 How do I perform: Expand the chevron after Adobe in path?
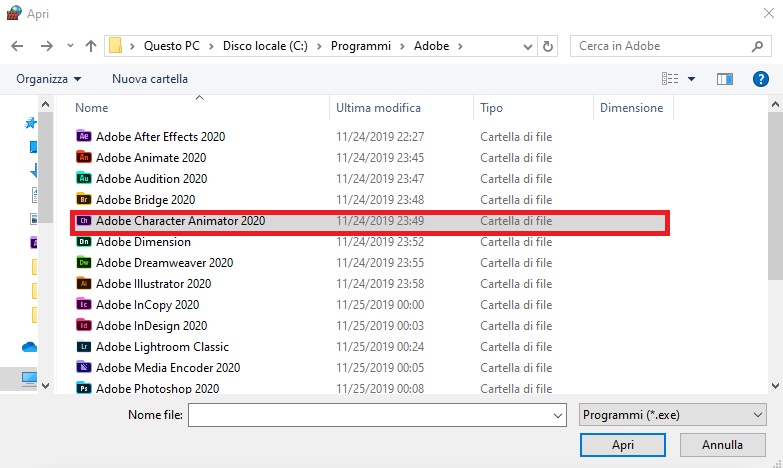[460, 46]
